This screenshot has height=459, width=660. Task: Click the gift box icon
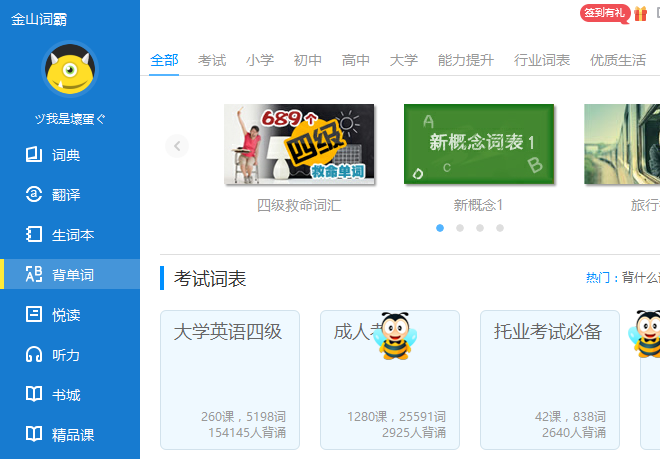(640, 13)
